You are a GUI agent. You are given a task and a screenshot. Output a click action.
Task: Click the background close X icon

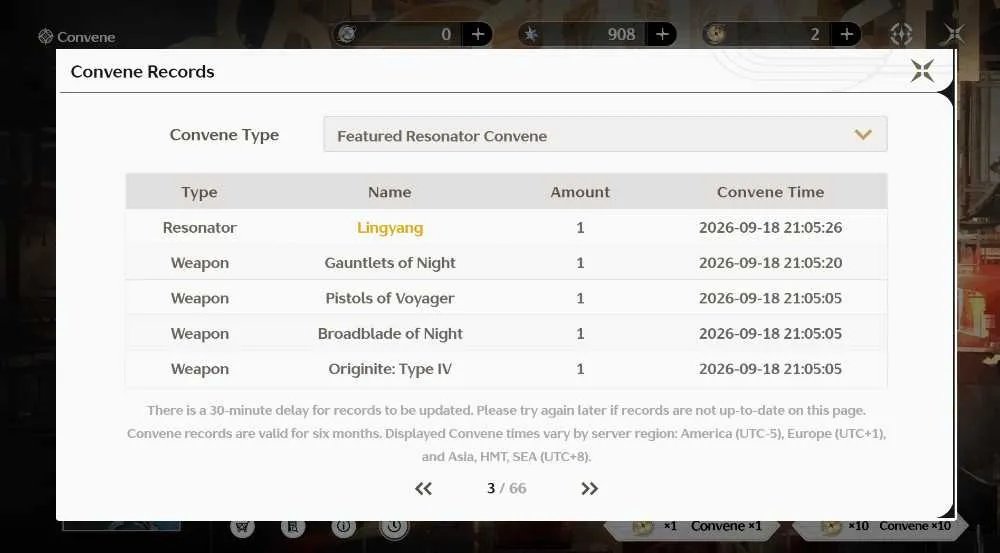click(954, 34)
